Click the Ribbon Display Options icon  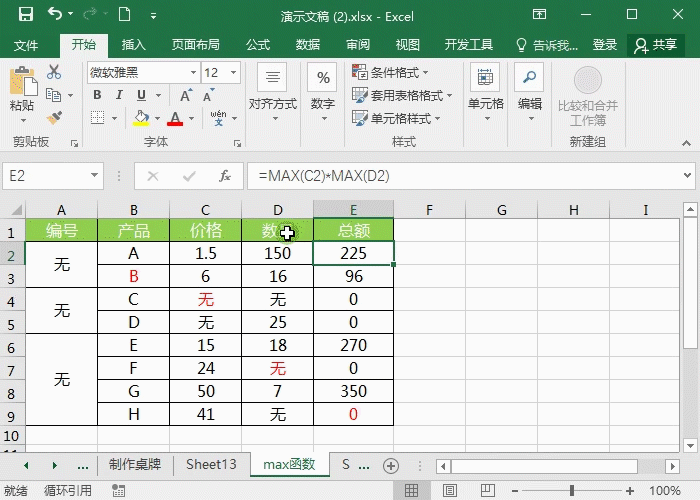pyautogui.click(x=539, y=15)
